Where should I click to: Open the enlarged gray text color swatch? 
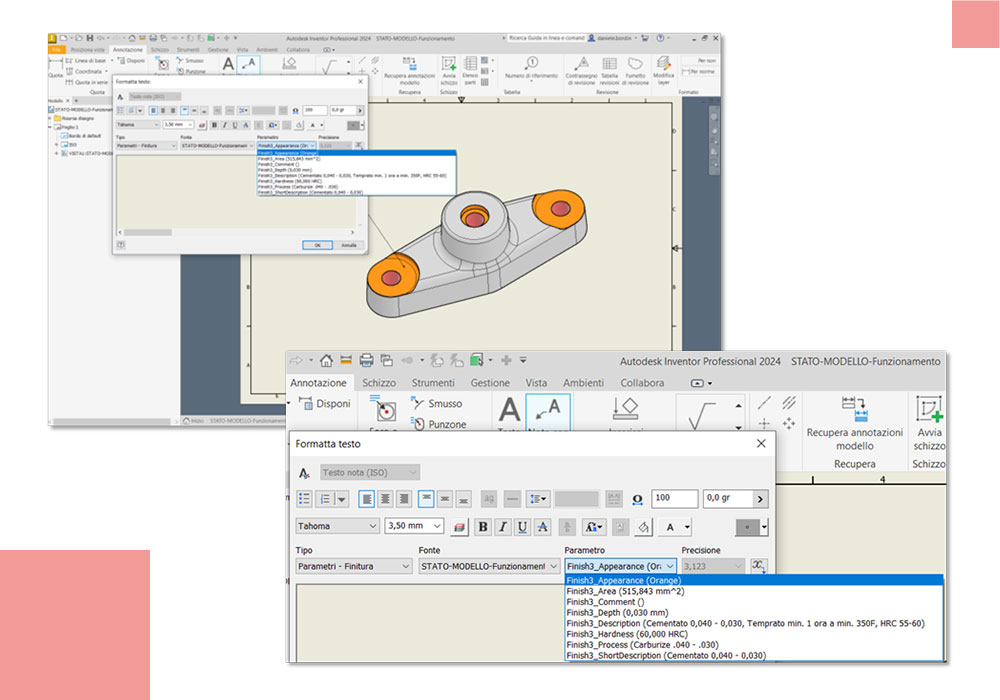pyautogui.click(x=752, y=526)
